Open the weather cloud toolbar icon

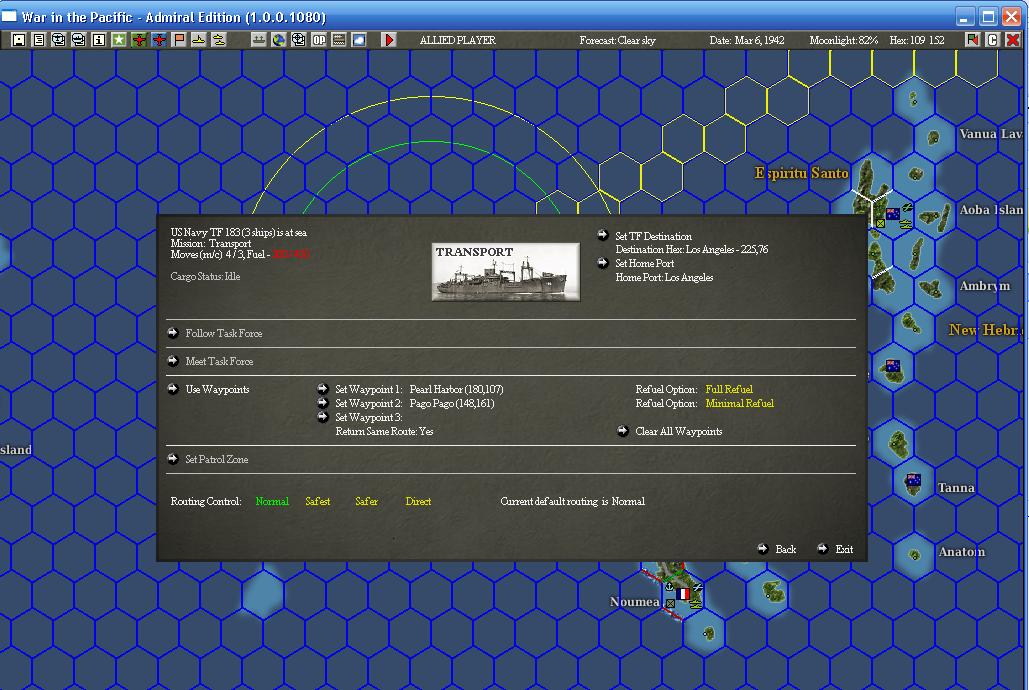coord(359,40)
